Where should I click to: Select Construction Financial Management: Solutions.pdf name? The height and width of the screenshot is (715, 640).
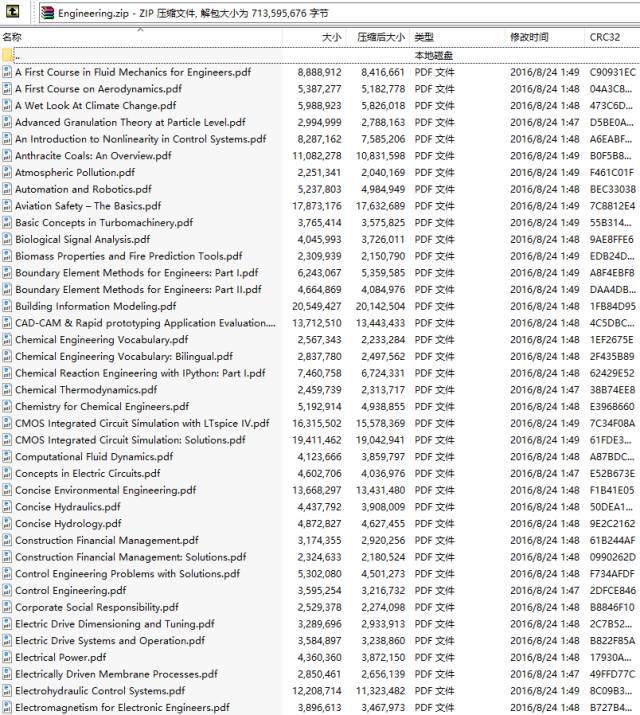click(x=130, y=557)
